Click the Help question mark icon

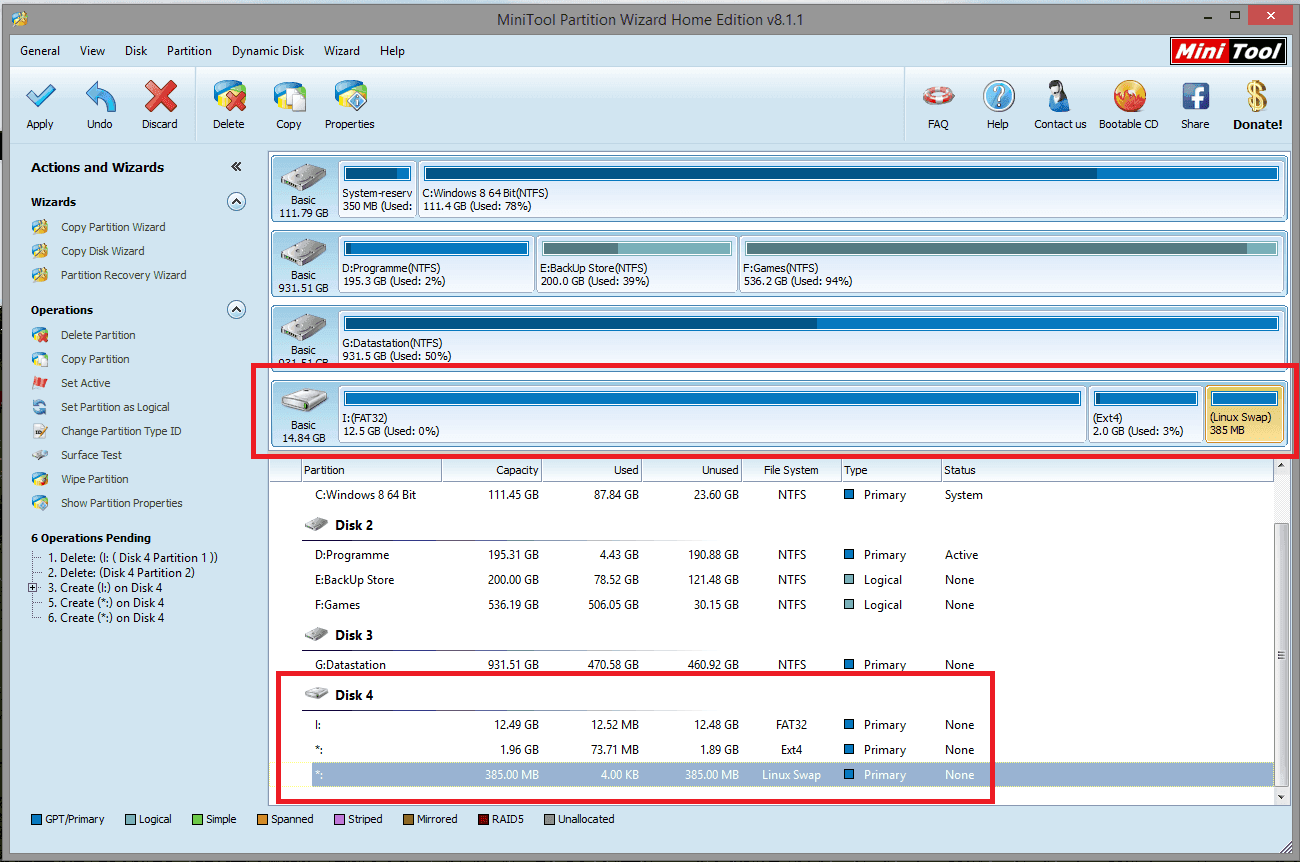click(998, 98)
